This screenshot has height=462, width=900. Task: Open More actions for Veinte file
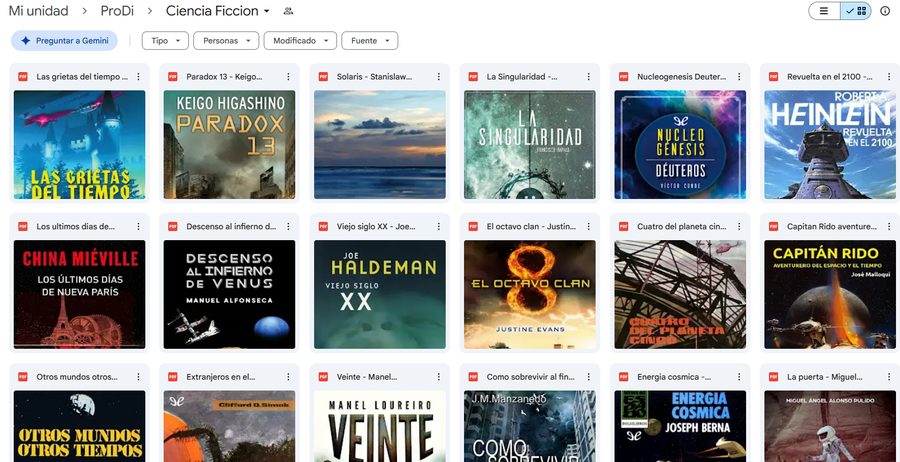click(439, 377)
